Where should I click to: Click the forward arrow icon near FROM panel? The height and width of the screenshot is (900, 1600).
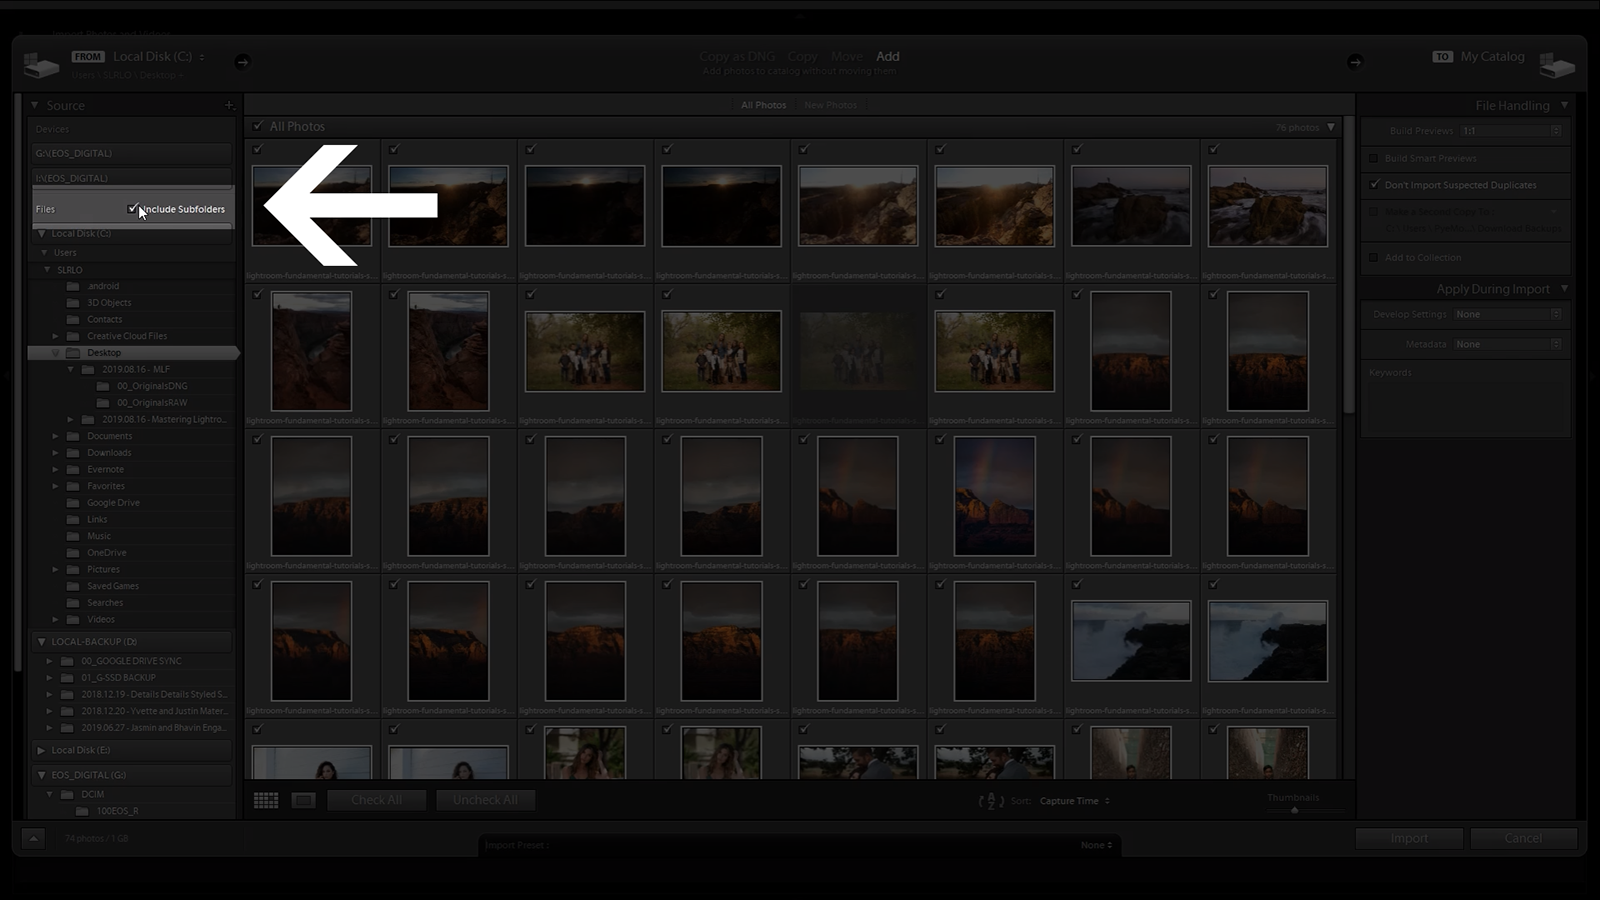(x=240, y=61)
